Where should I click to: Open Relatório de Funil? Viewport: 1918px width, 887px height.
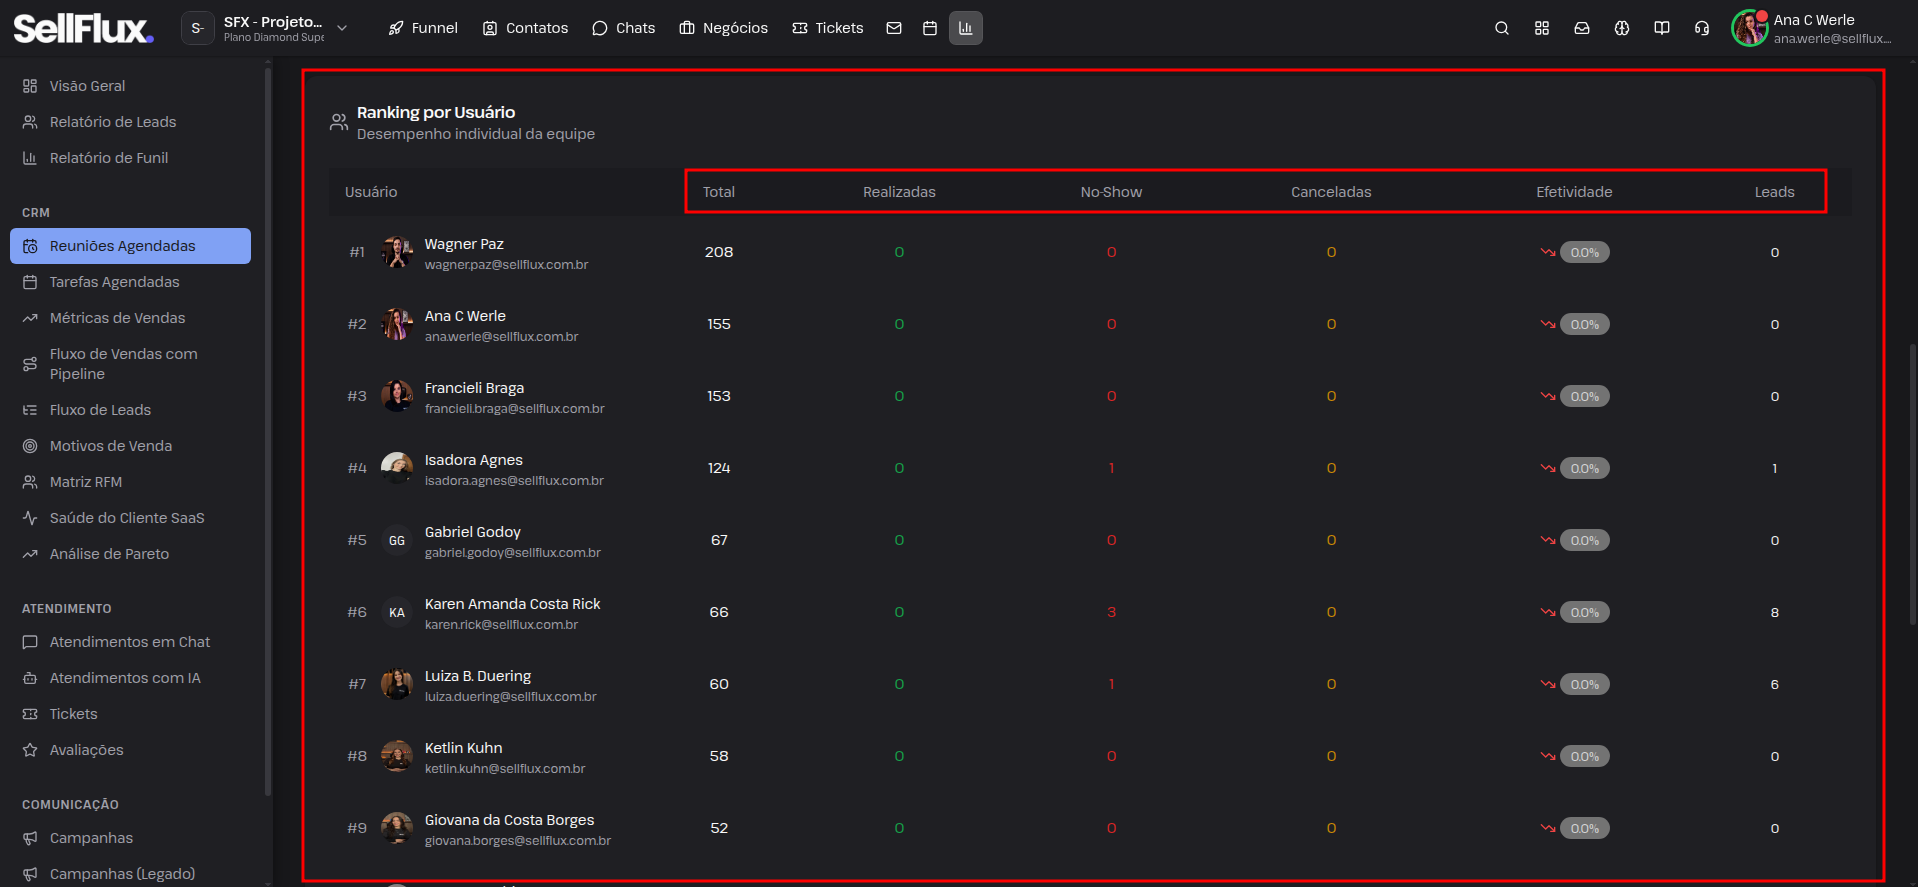click(x=130, y=158)
